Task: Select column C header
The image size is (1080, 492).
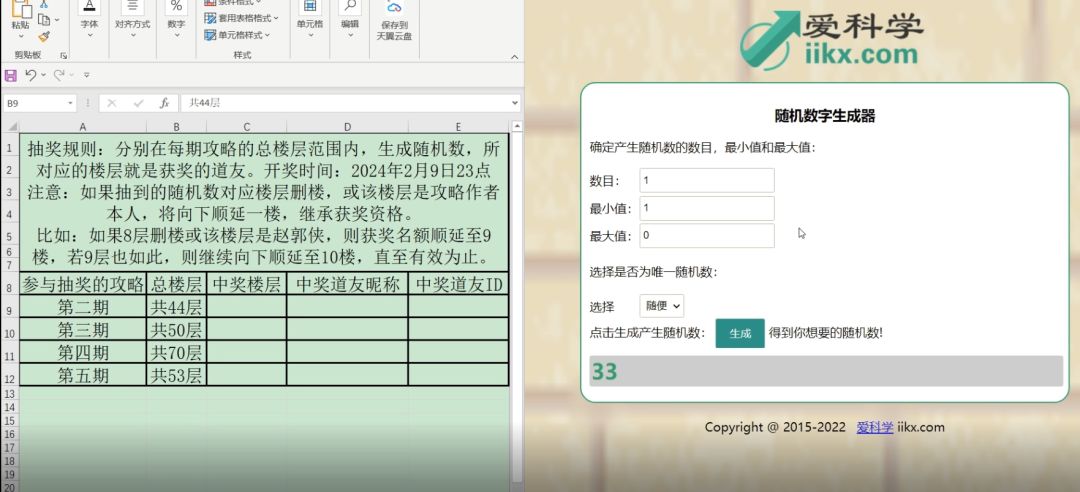Action: (246, 127)
